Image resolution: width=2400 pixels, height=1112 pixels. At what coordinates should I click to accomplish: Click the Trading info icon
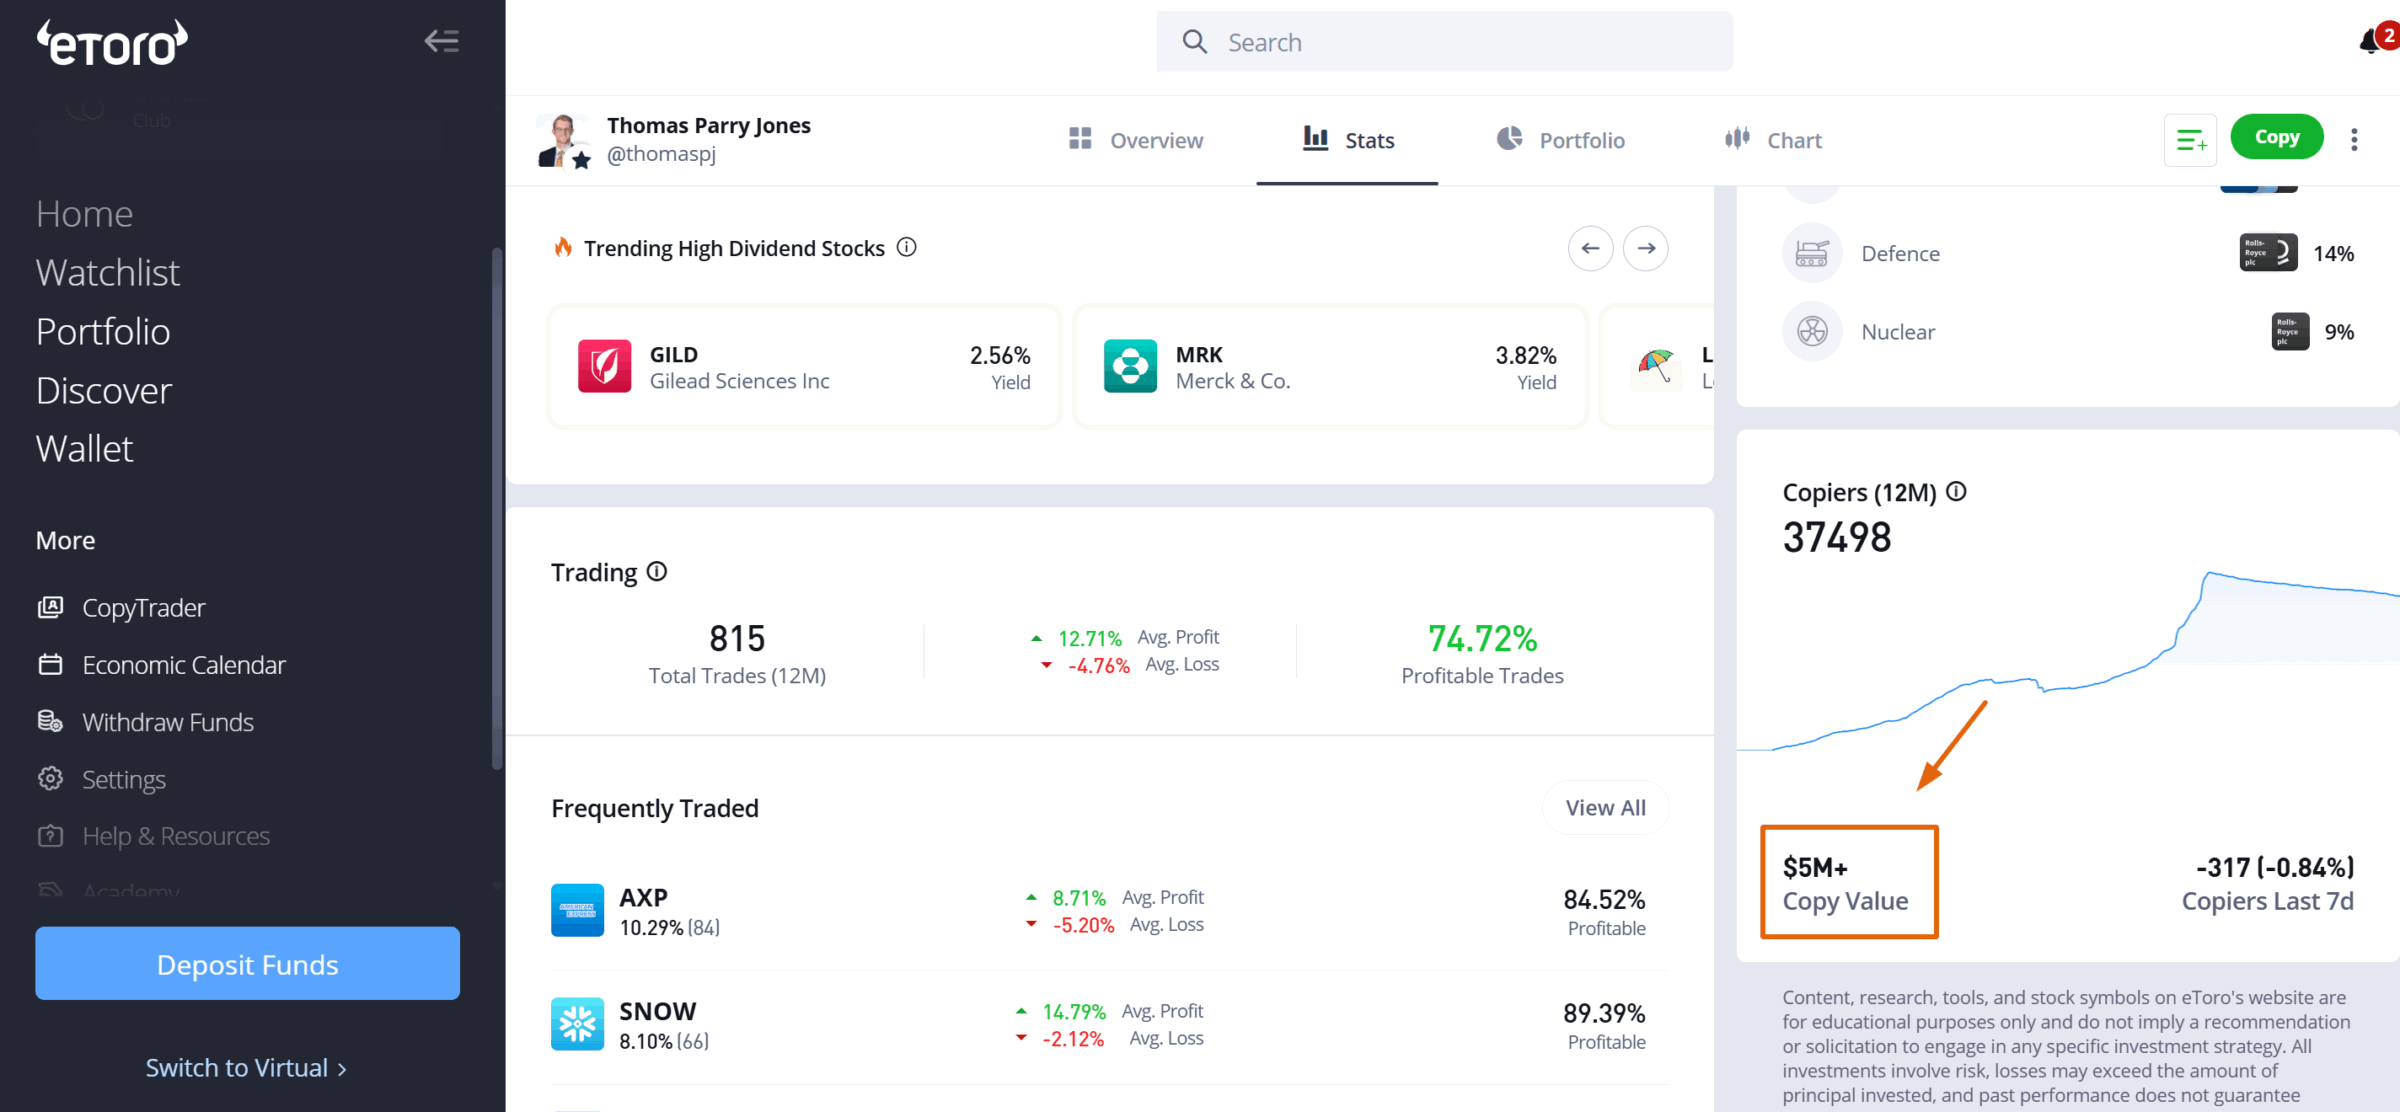pos(657,571)
